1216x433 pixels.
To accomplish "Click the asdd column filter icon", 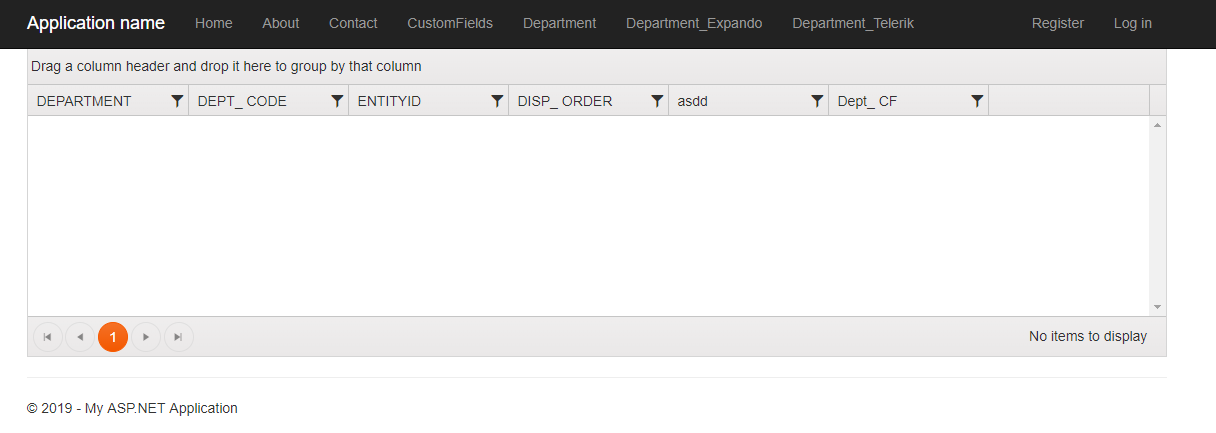I will pos(817,101).
